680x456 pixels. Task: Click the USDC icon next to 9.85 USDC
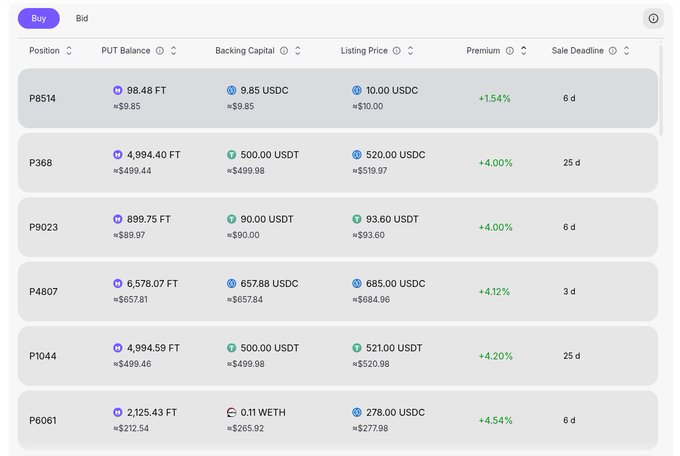232,90
